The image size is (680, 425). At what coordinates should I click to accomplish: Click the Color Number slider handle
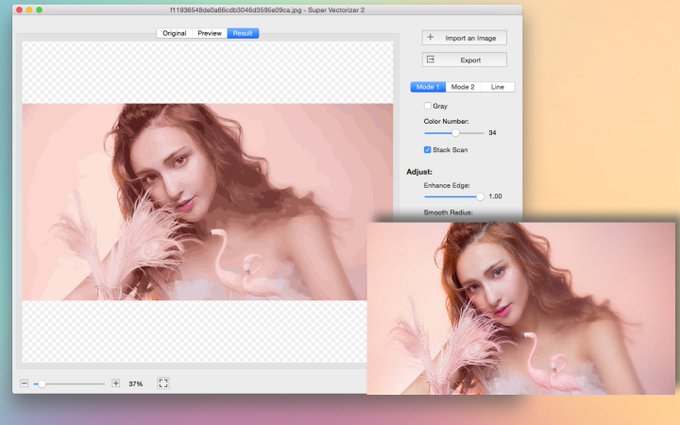tap(455, 133)
